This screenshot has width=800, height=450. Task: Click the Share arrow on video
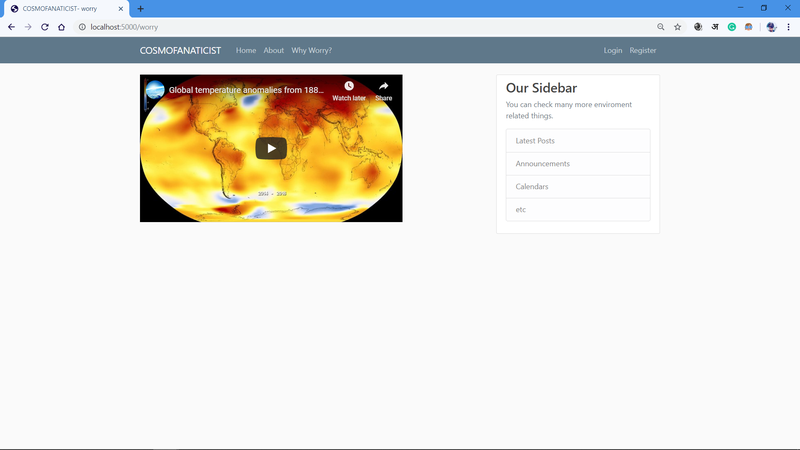click(x=383, y=87)
